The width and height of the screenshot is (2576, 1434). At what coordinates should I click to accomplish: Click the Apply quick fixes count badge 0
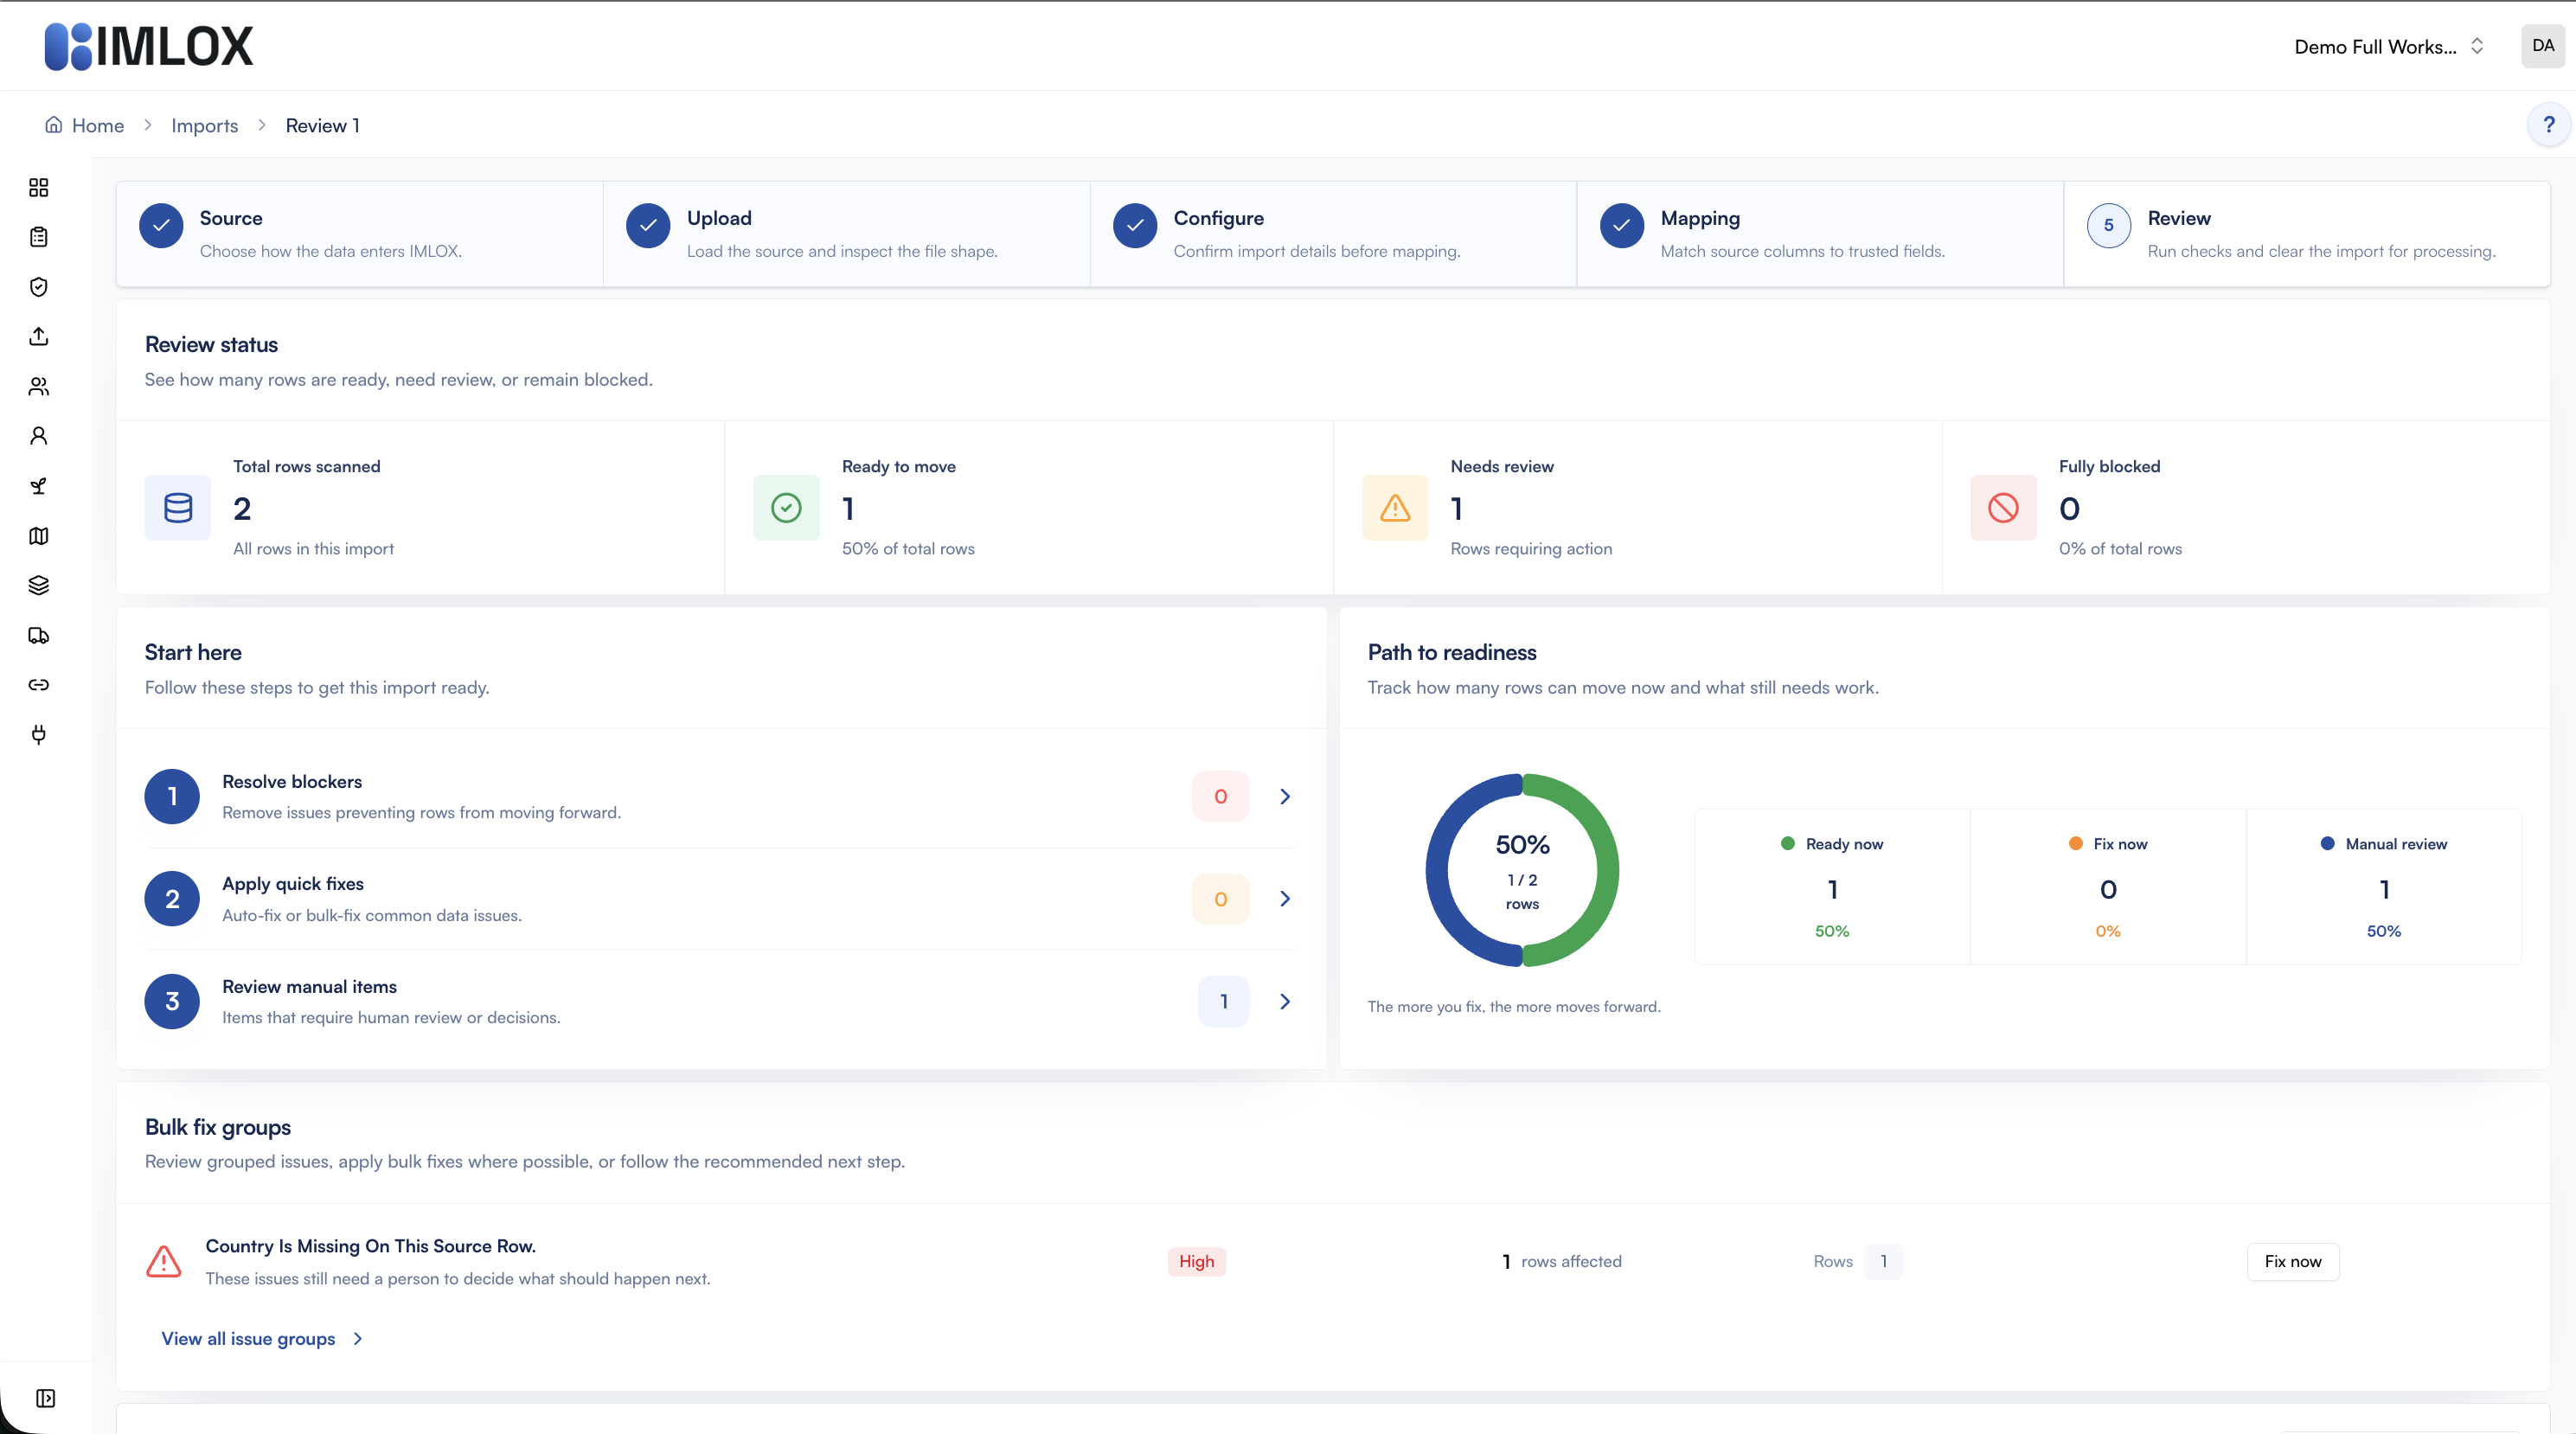pos(1220,899)
